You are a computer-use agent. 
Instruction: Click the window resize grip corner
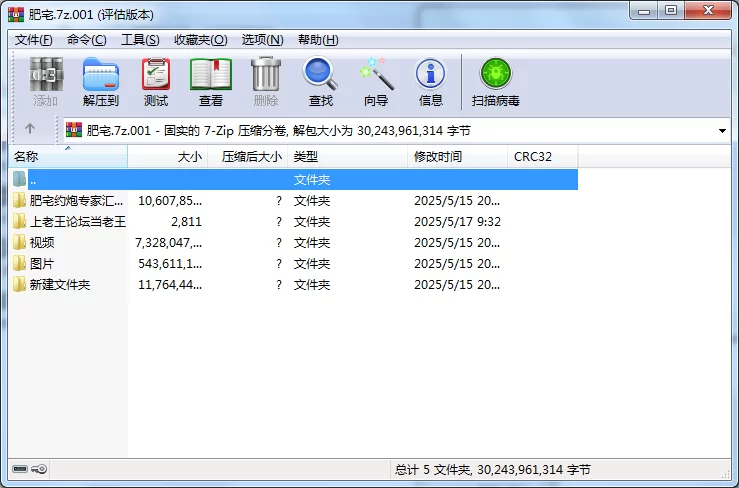pos(725,474)
